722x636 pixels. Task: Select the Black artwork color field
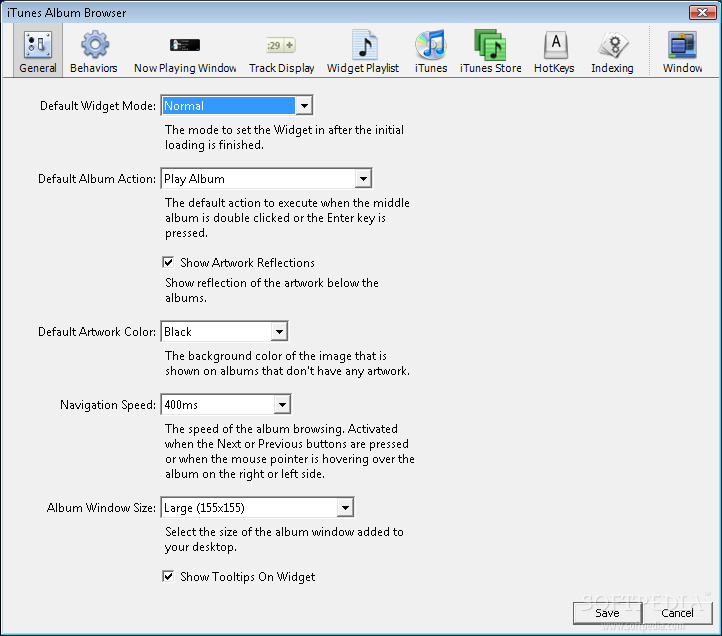tap(224, 332)
